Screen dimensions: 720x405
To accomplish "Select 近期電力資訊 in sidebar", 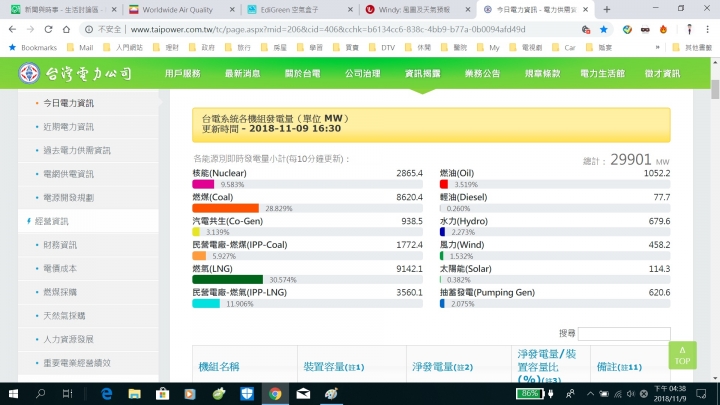I will click(x=68, y=127).
